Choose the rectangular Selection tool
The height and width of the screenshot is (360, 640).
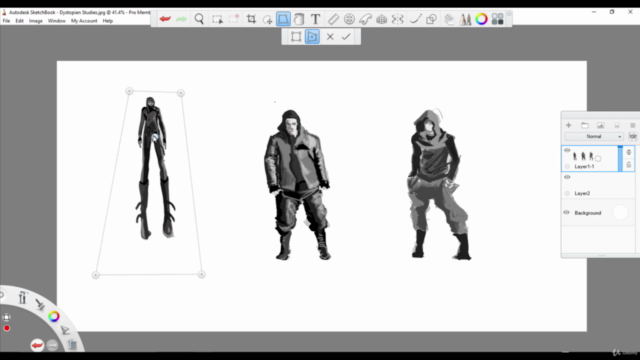click(217, 19)
